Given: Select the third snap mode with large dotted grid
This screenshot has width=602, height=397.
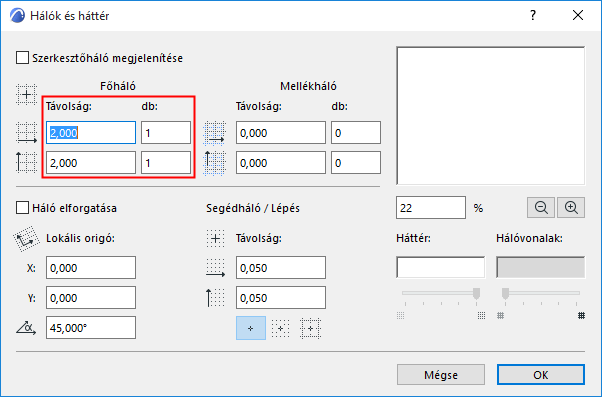Looking at the screenshot, I should 310,328.
